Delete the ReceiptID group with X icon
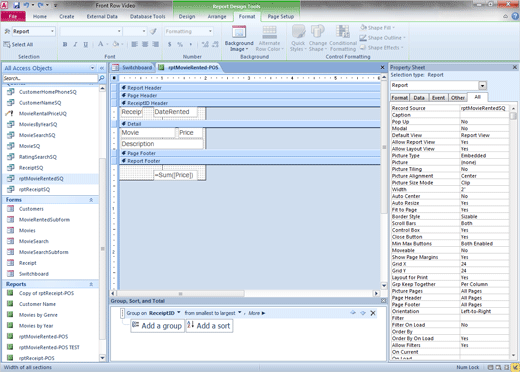Screen dimensions: 520x372 [373, 313]
